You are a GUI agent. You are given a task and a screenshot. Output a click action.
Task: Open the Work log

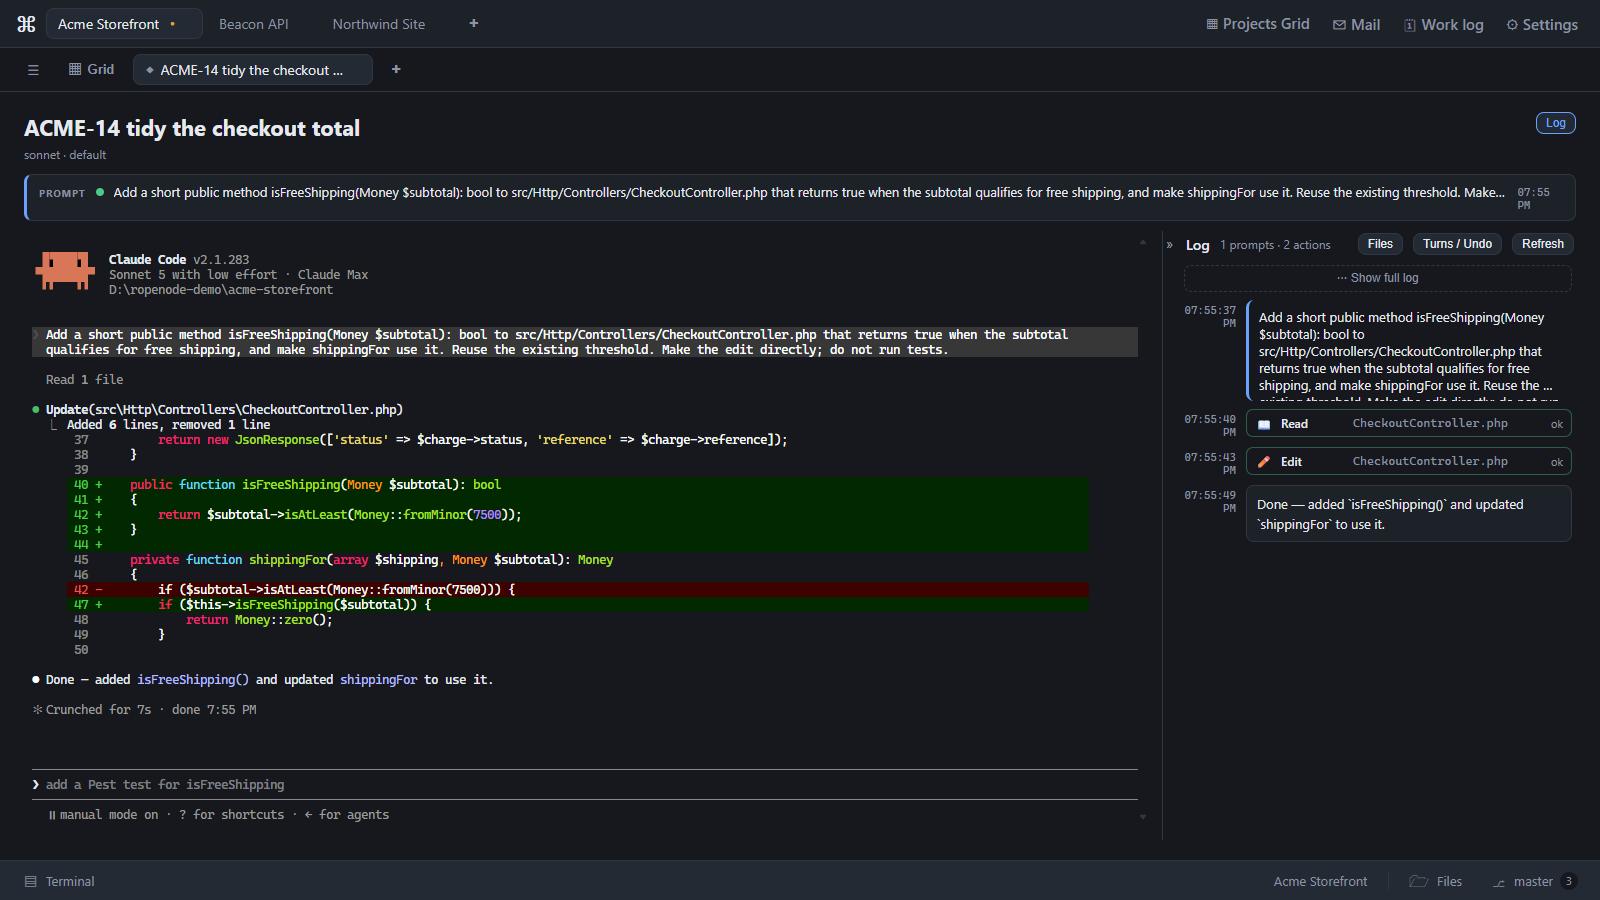pyautogui.click(x=1443, y=25)
